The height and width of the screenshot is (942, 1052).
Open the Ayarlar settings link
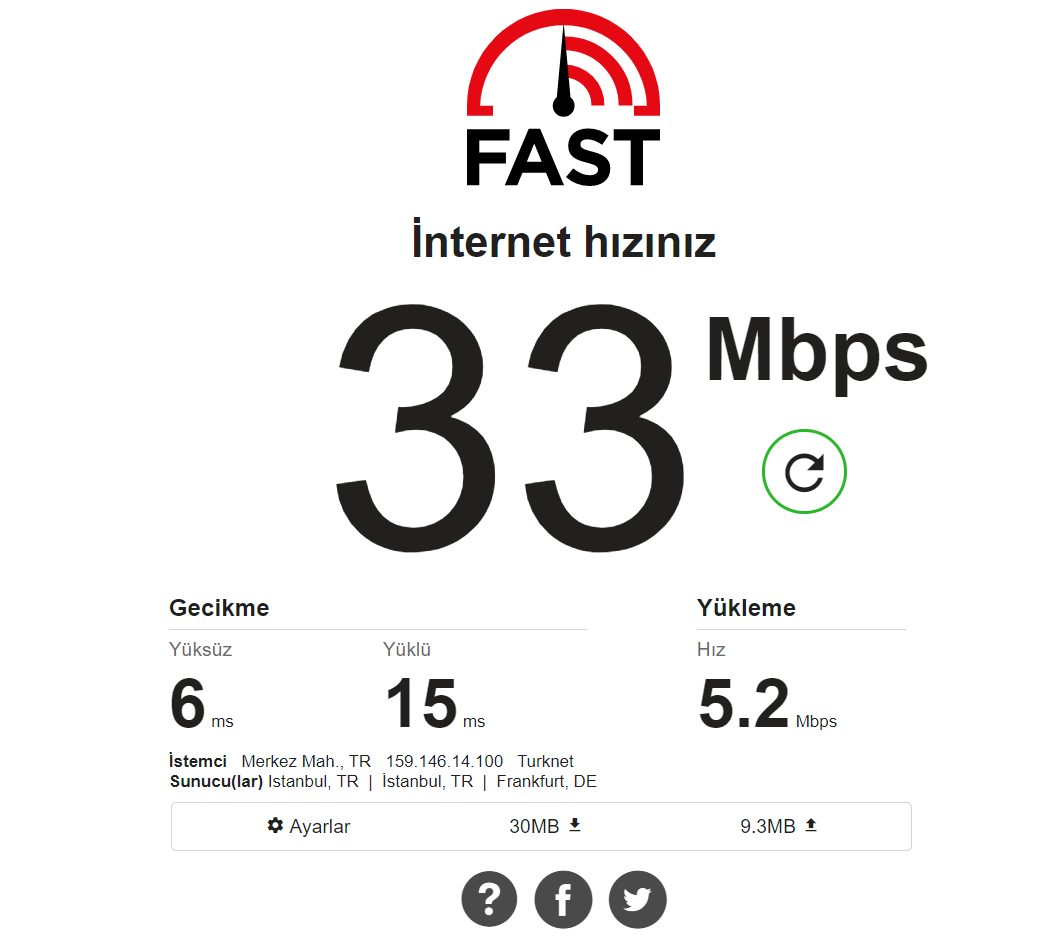(309, 826)
